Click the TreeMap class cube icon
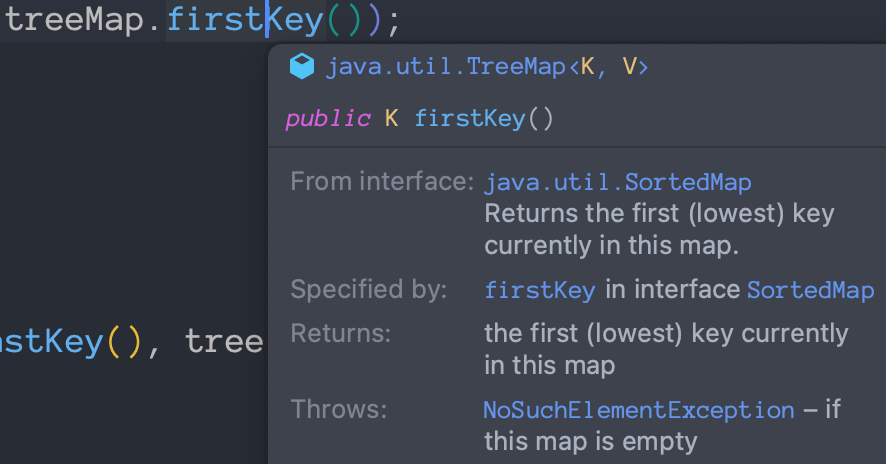 coord(302,66)
